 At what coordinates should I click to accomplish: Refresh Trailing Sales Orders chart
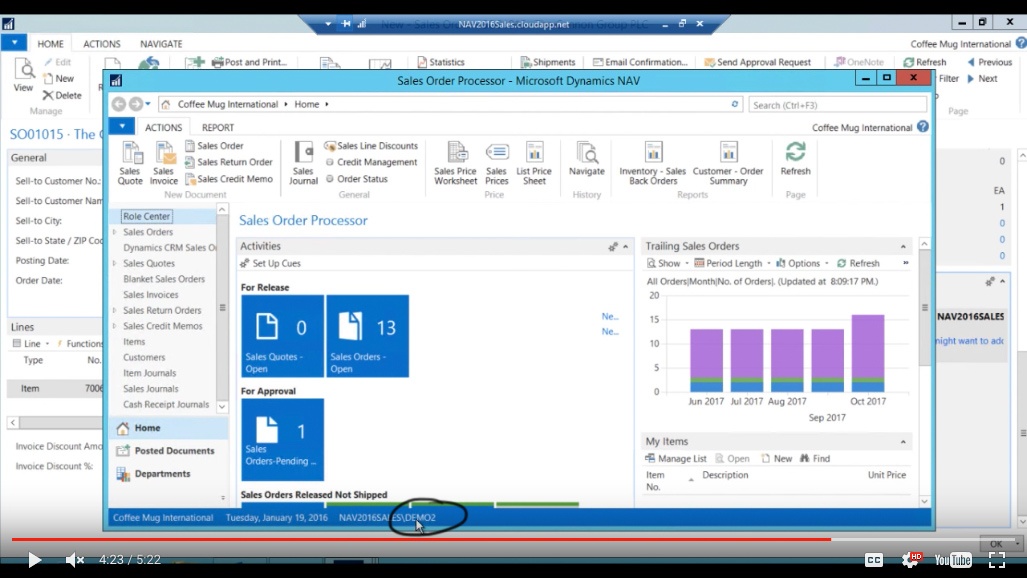tap(858, 263)
